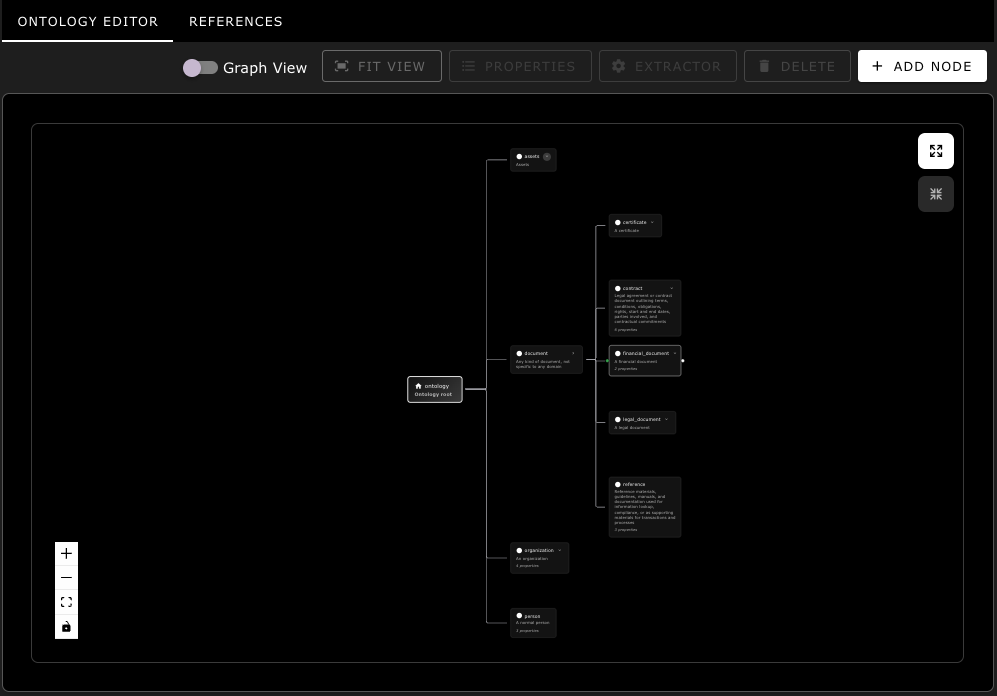Image resolution: width=997 pixels, height=696 pixels.
Task: Click the home icon on ontology root
Action: [418, 386]
